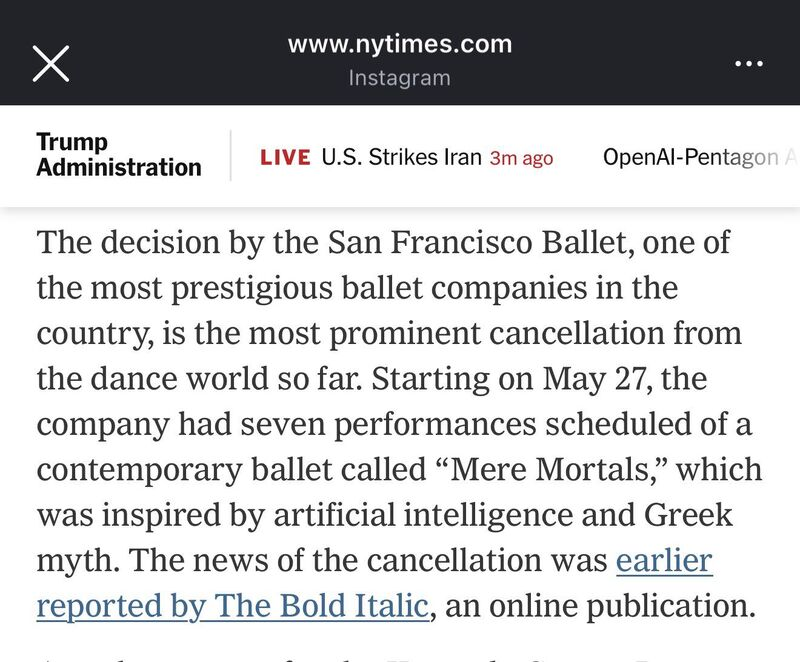Click the red LIVE badge
Image resolution: width=800 pixels, height=662 pixels.
click(285, 158)
